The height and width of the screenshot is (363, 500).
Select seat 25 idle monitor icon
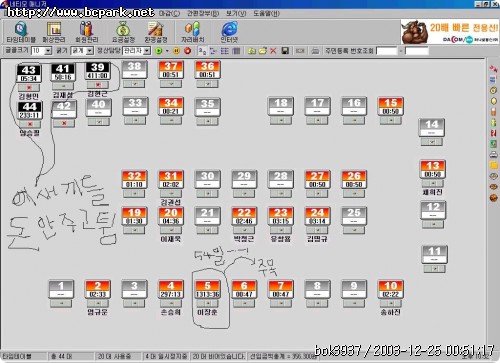pyautogui.click(x=354, y=216)
